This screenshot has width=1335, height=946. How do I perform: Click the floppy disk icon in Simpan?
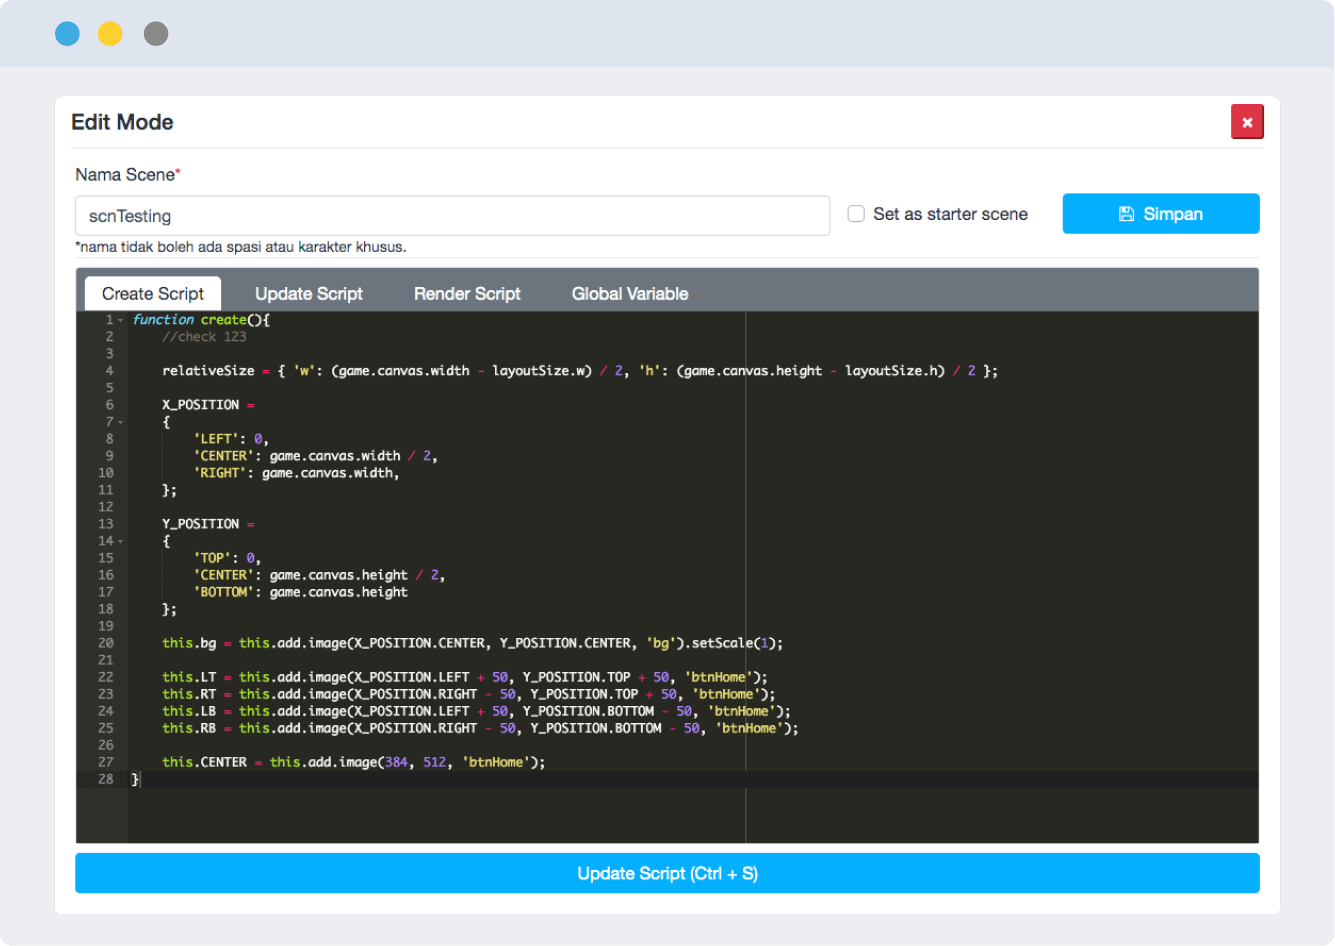(x=1126, y=214)
